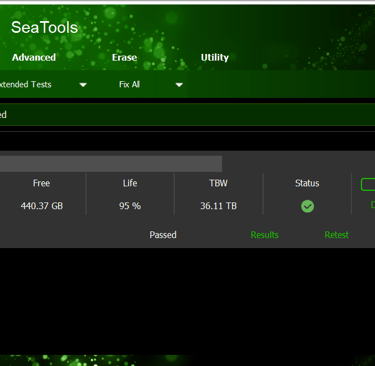Image resolution: width=375 pixels, height=366 pixels.
Task: Click the Passed test result text
Action: coord(163,235)
